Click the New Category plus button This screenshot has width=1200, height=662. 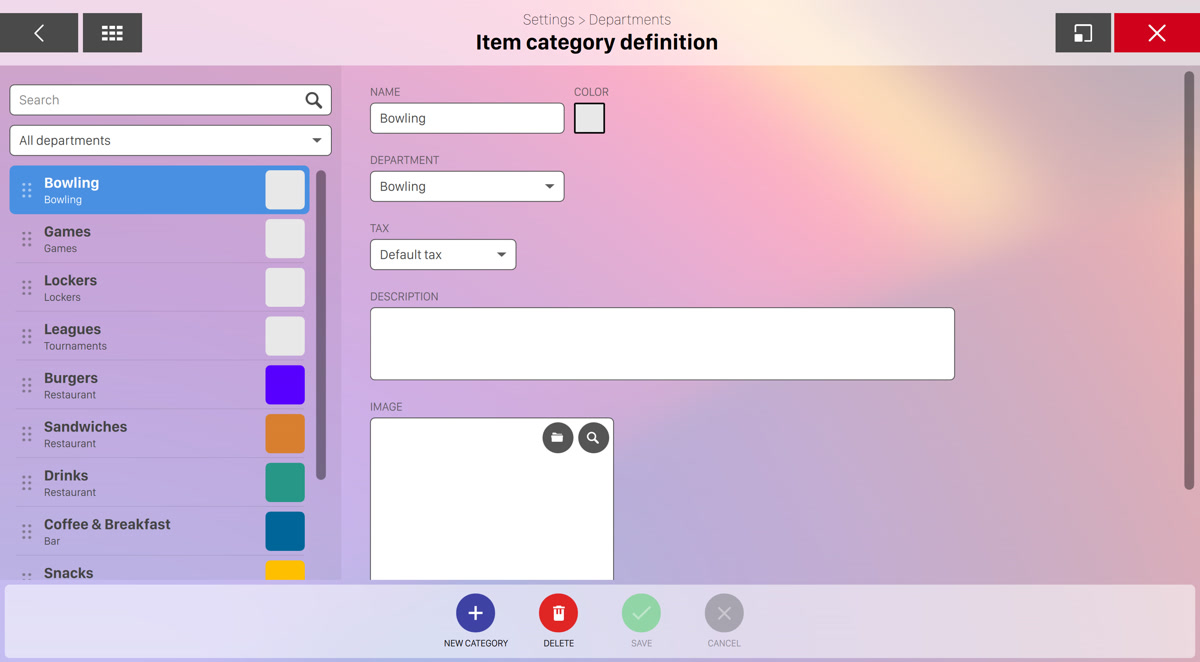point(475,613)
